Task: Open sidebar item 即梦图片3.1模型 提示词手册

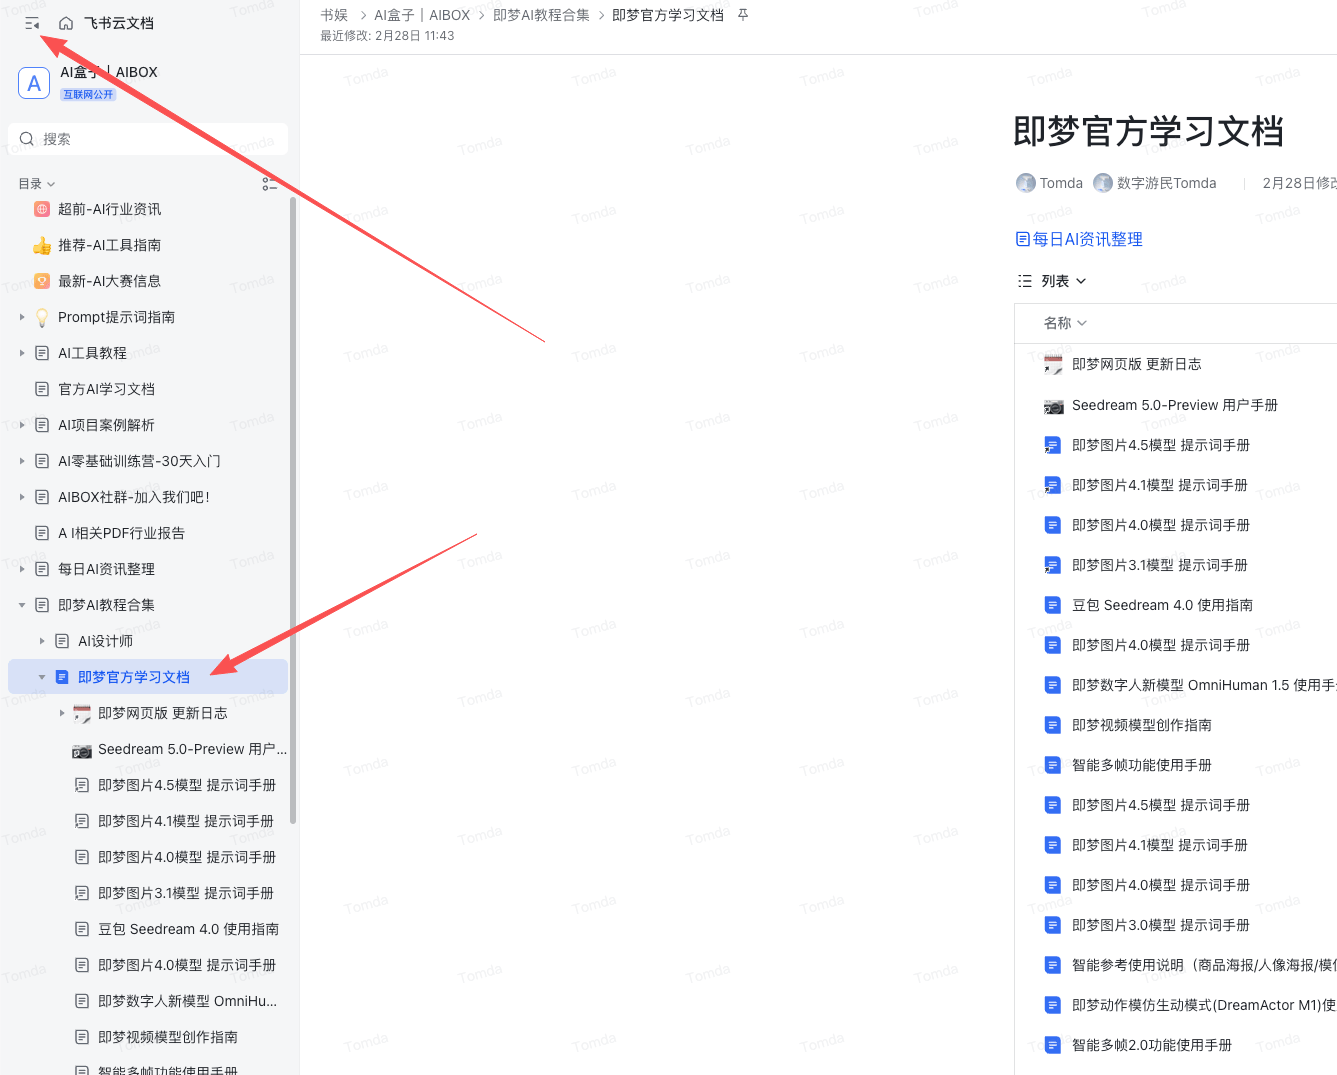Action: (x=186, y=893)
